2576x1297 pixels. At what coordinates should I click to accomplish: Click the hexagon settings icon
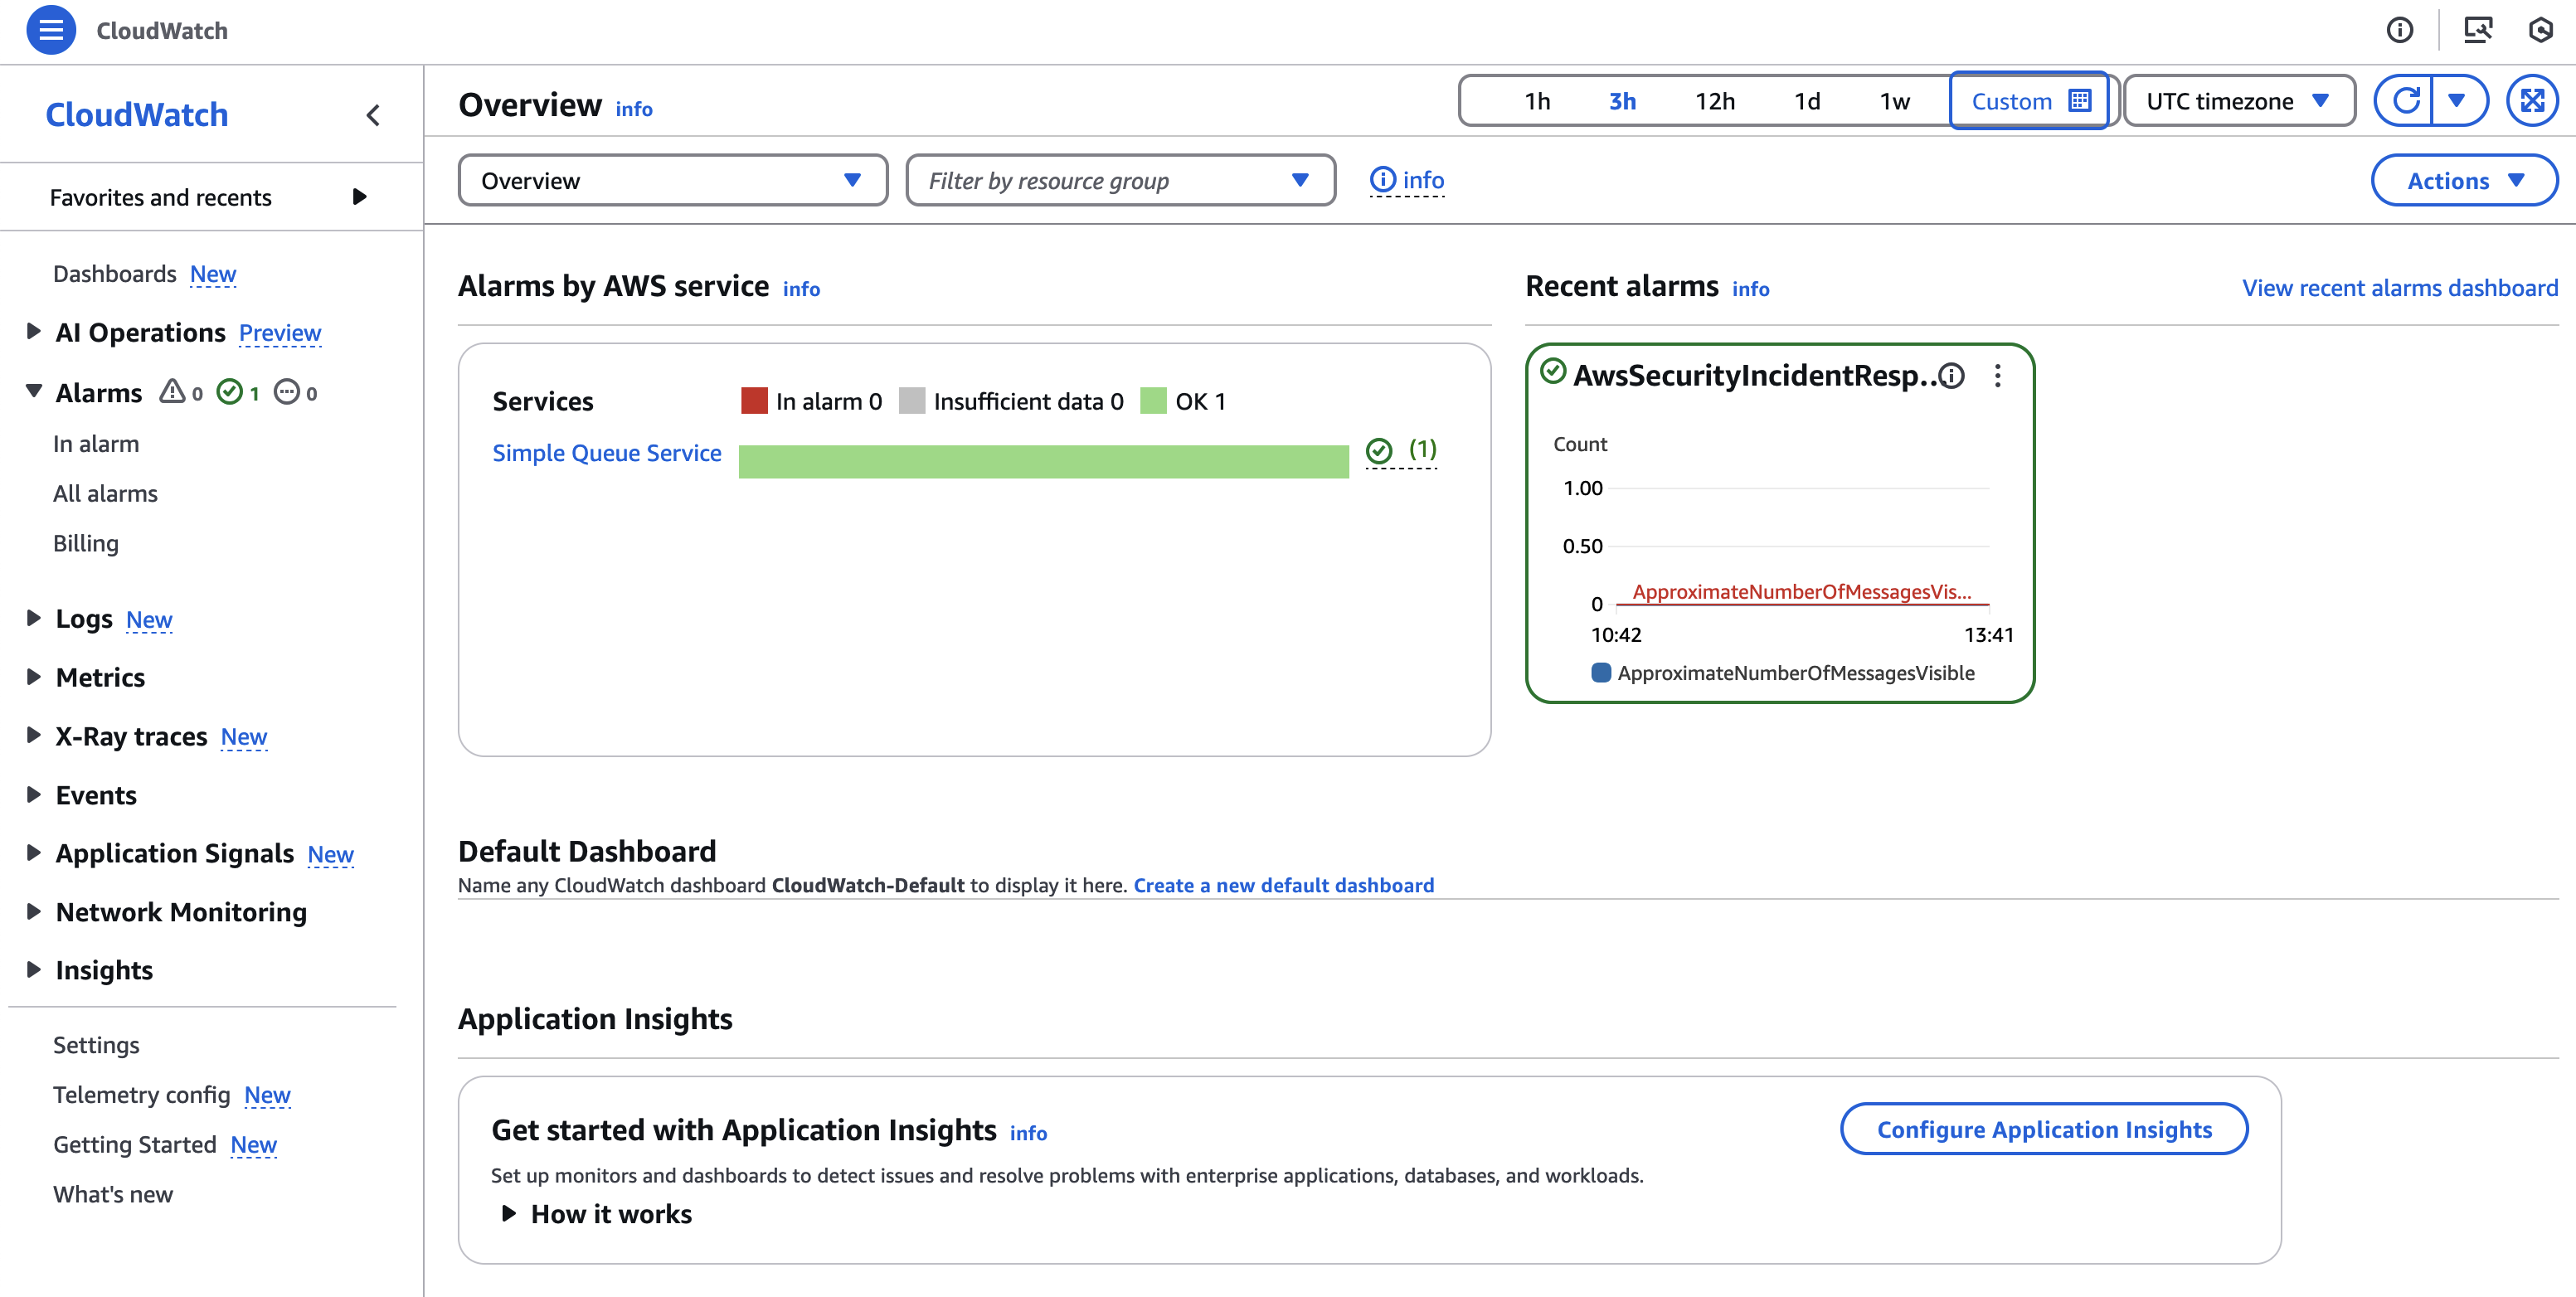2541,30
